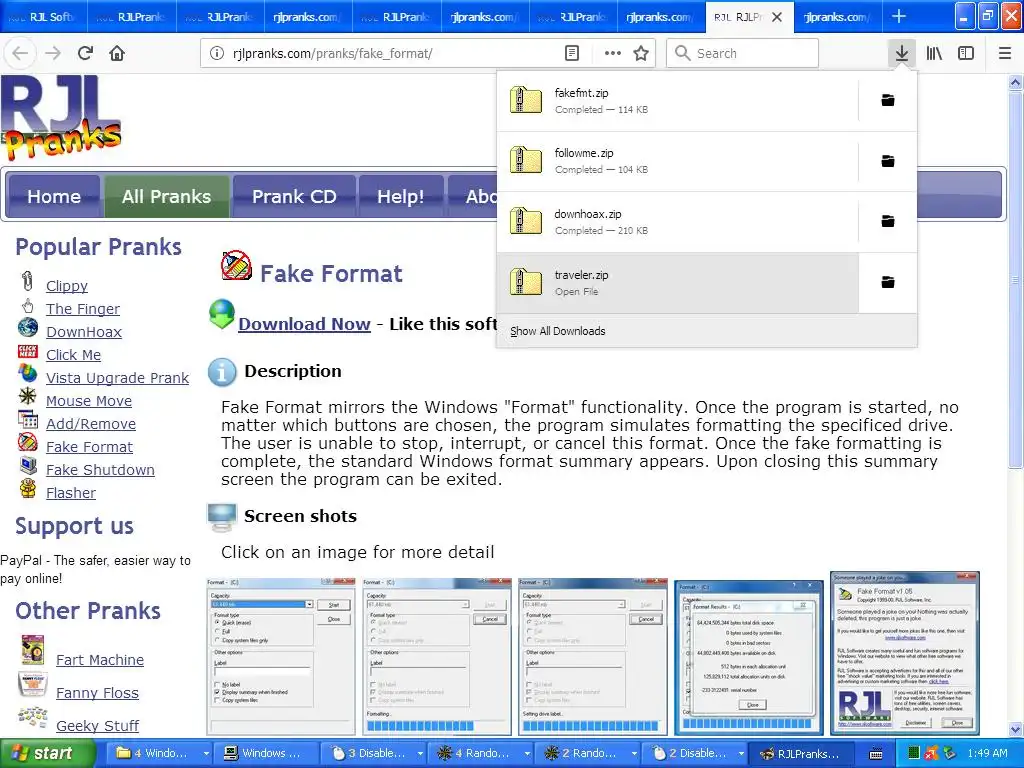Screen dimensions: 1024x768
Task: Open the Geeky Stuff link
Action: point(97,726)
